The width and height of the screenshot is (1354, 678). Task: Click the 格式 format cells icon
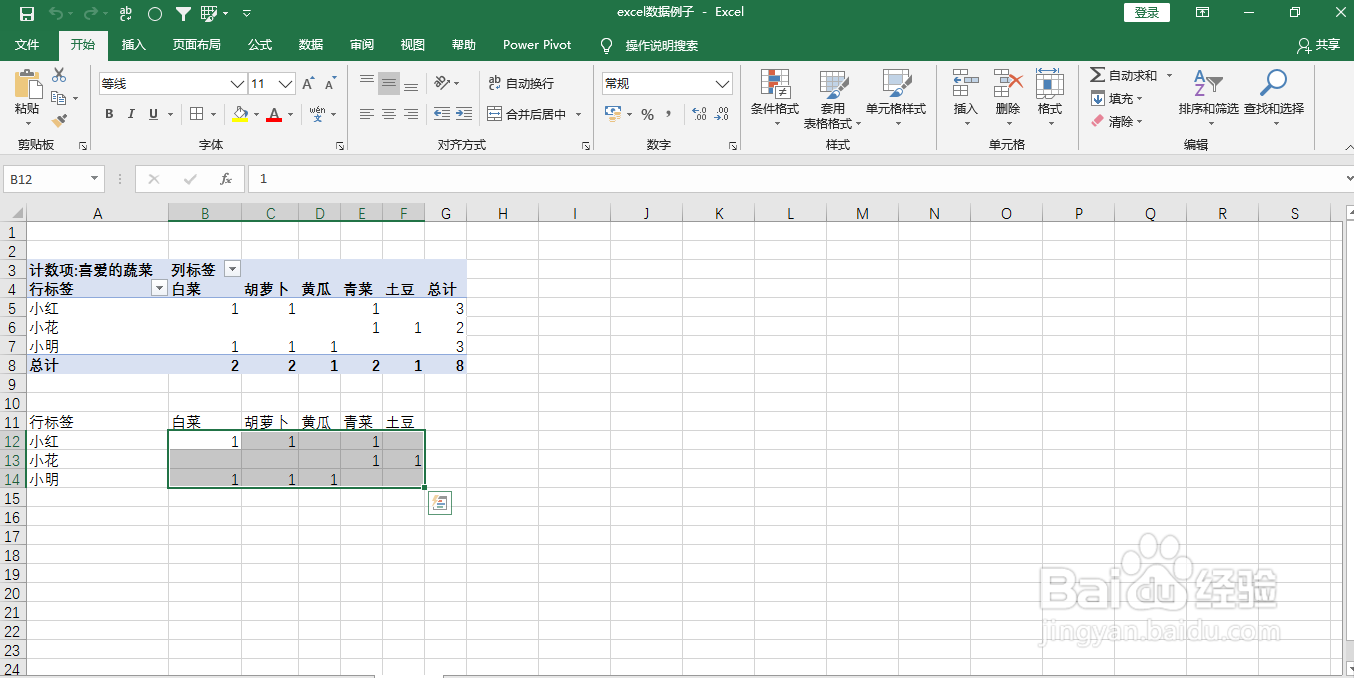coord(1050,82)
